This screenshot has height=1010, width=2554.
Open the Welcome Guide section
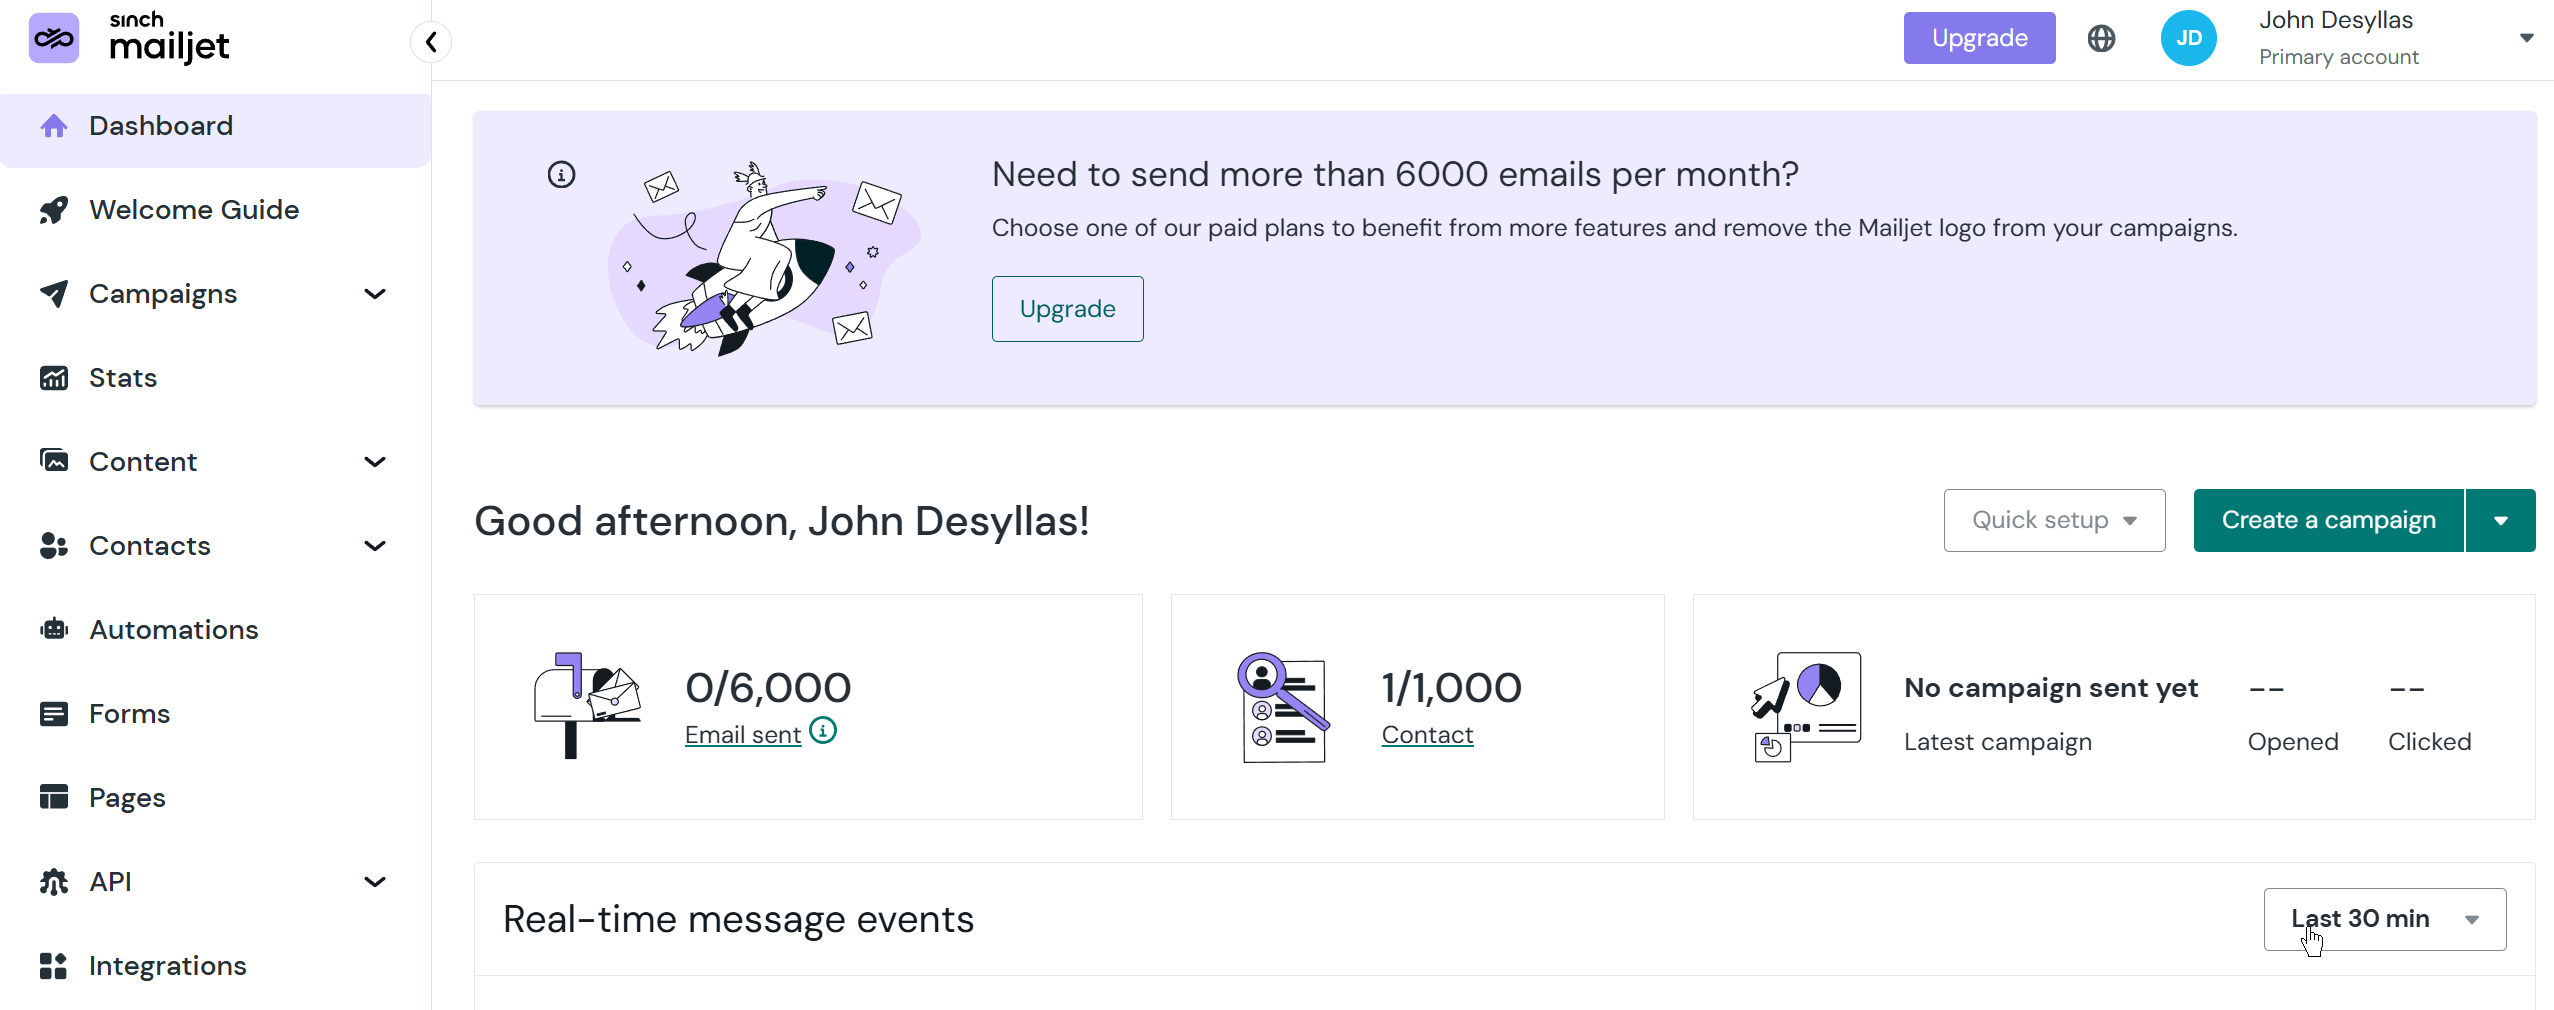(194, 210)
